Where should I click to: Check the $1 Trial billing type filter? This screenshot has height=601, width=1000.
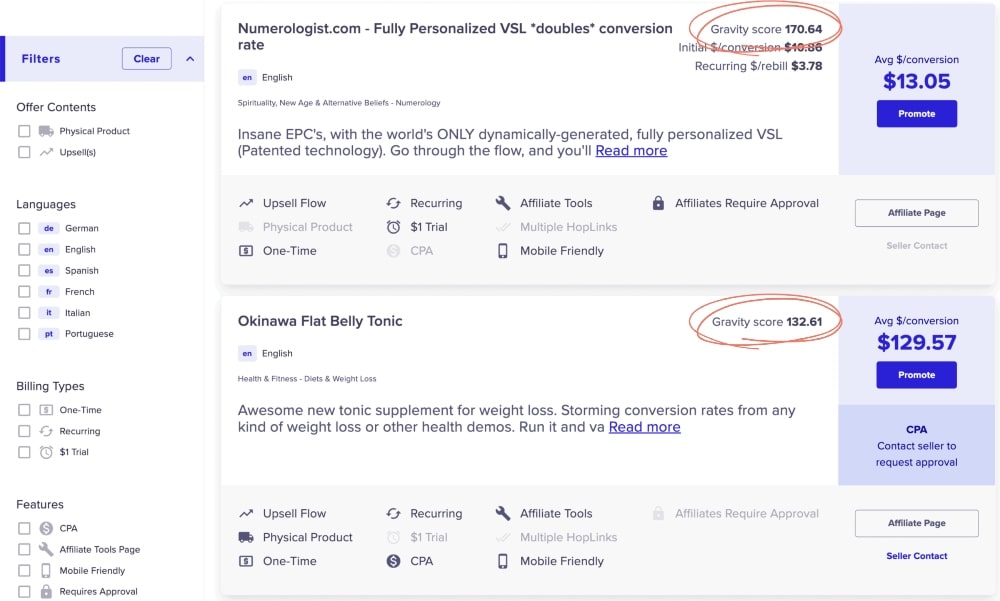24,452
